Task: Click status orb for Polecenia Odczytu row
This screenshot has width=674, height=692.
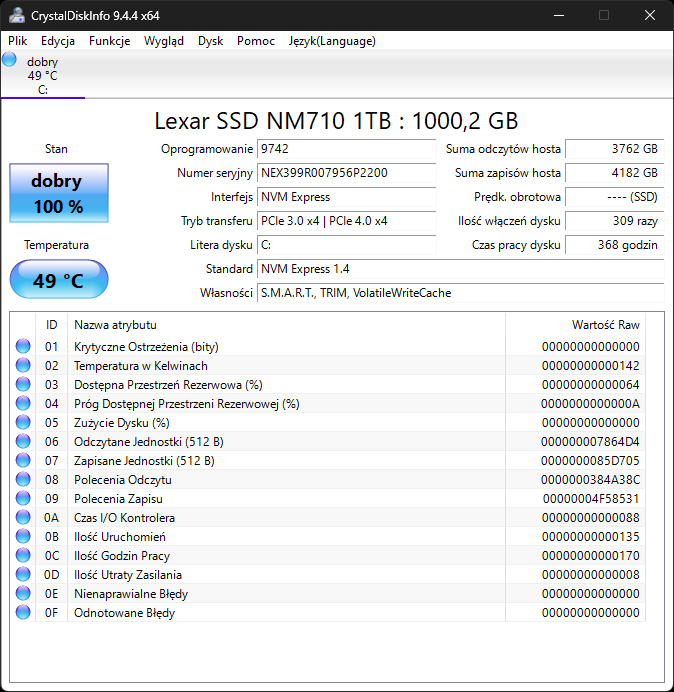Action: pos(23,480)
